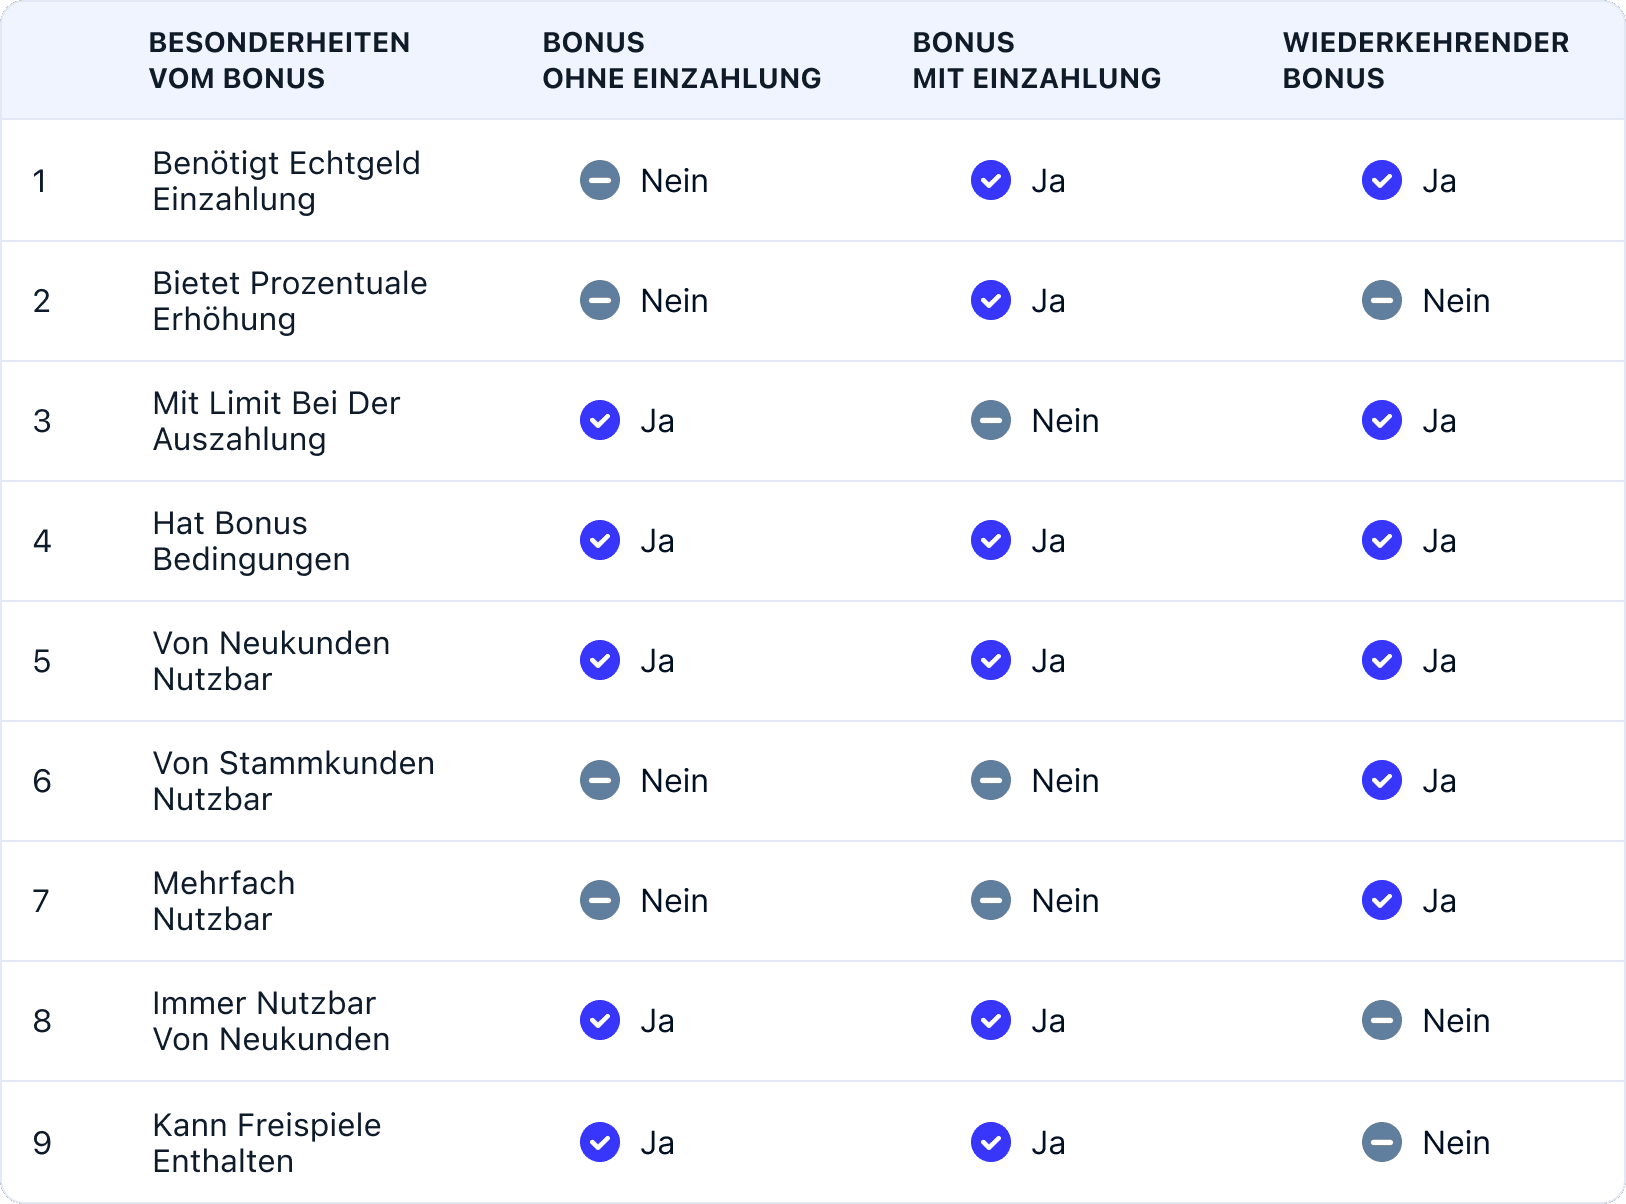The width and height of the screenshot is (1626, 1204).
Task: Click the minus icon for Benötigt Echtgeld Einzahlung without deposit
Action: [x=600, y=181]
